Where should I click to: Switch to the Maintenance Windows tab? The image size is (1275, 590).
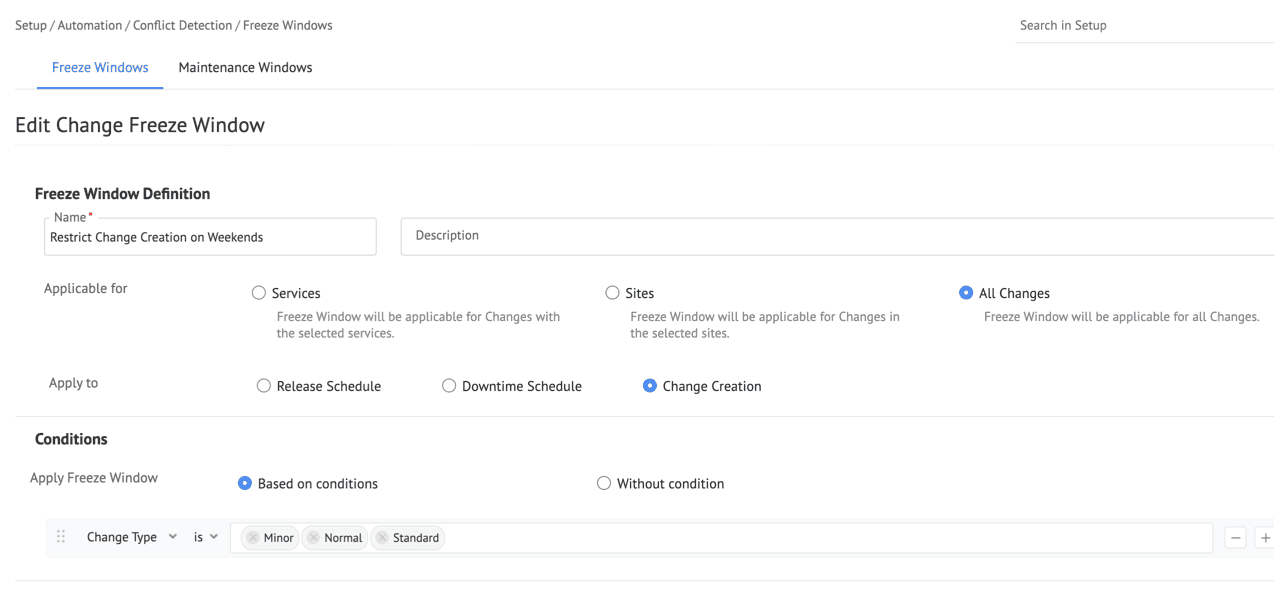245,68
